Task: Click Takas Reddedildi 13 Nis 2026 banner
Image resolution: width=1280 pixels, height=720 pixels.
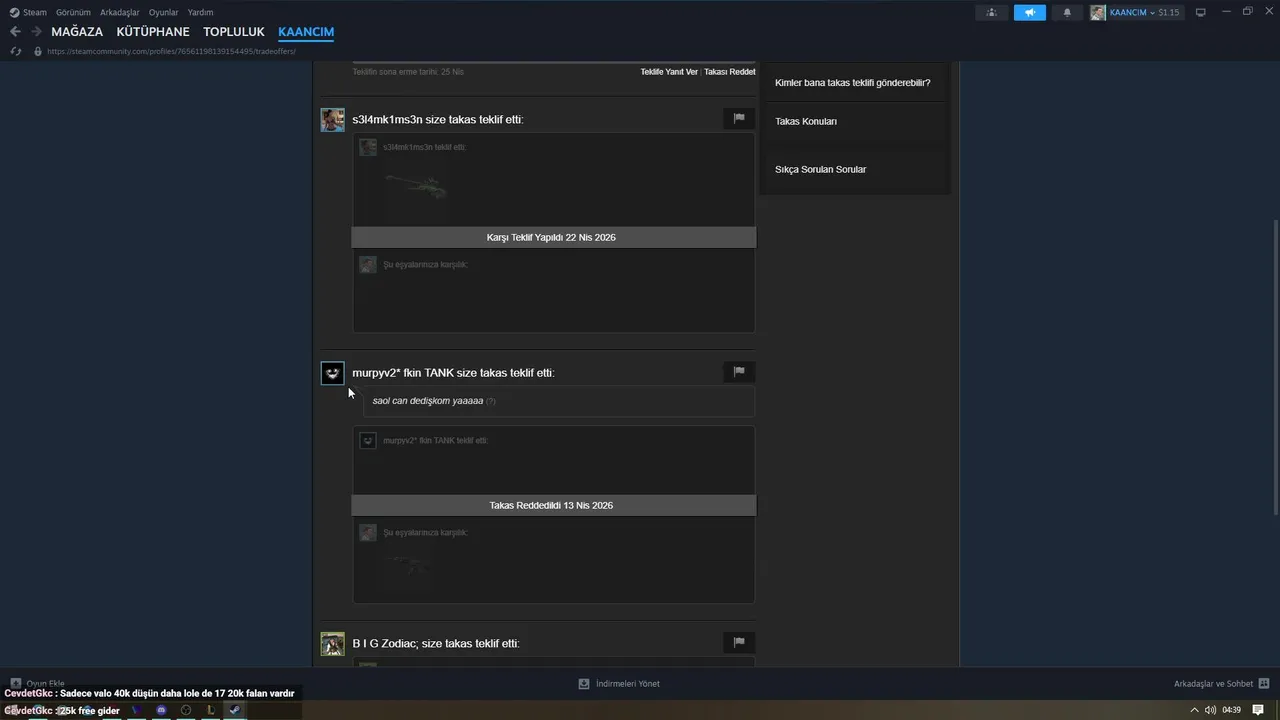Action: point(554,505)
